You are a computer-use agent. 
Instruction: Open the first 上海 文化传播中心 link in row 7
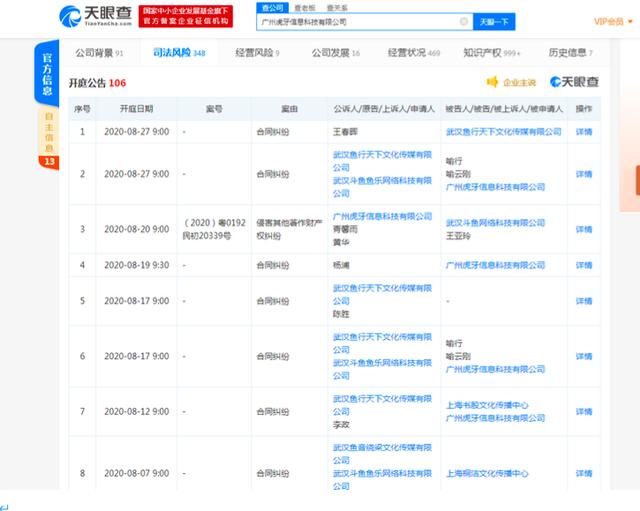pos(487,405)
